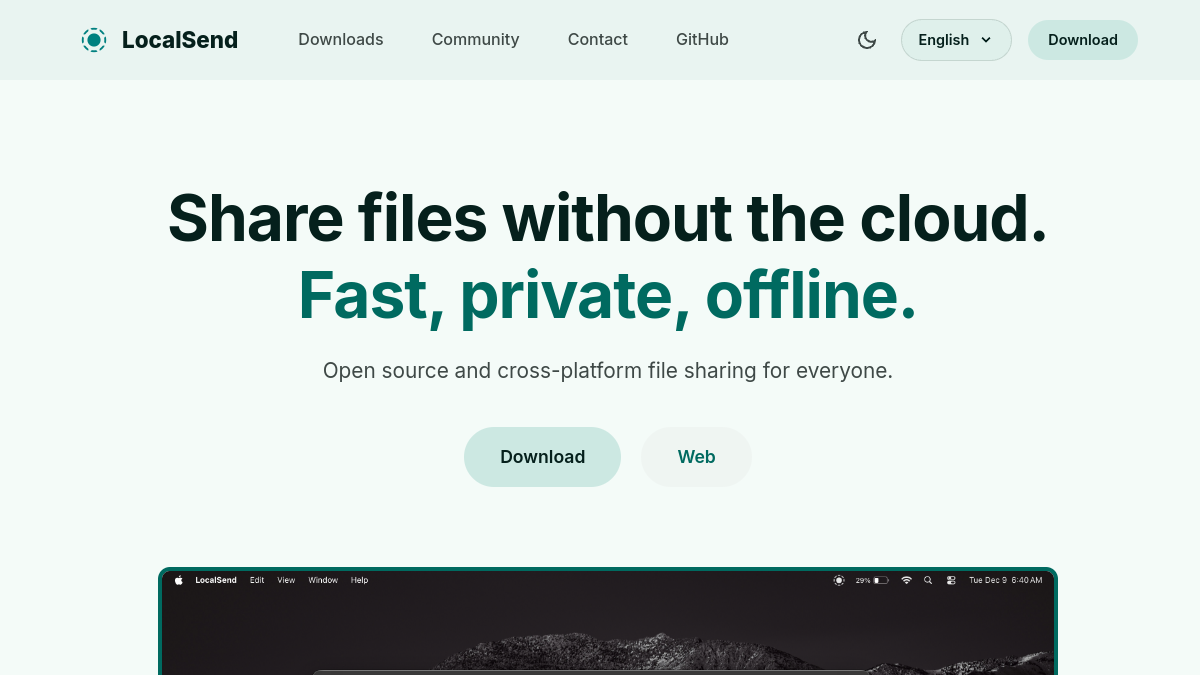Toggle dark mode with the moon icon

click(x=867, y=40)
